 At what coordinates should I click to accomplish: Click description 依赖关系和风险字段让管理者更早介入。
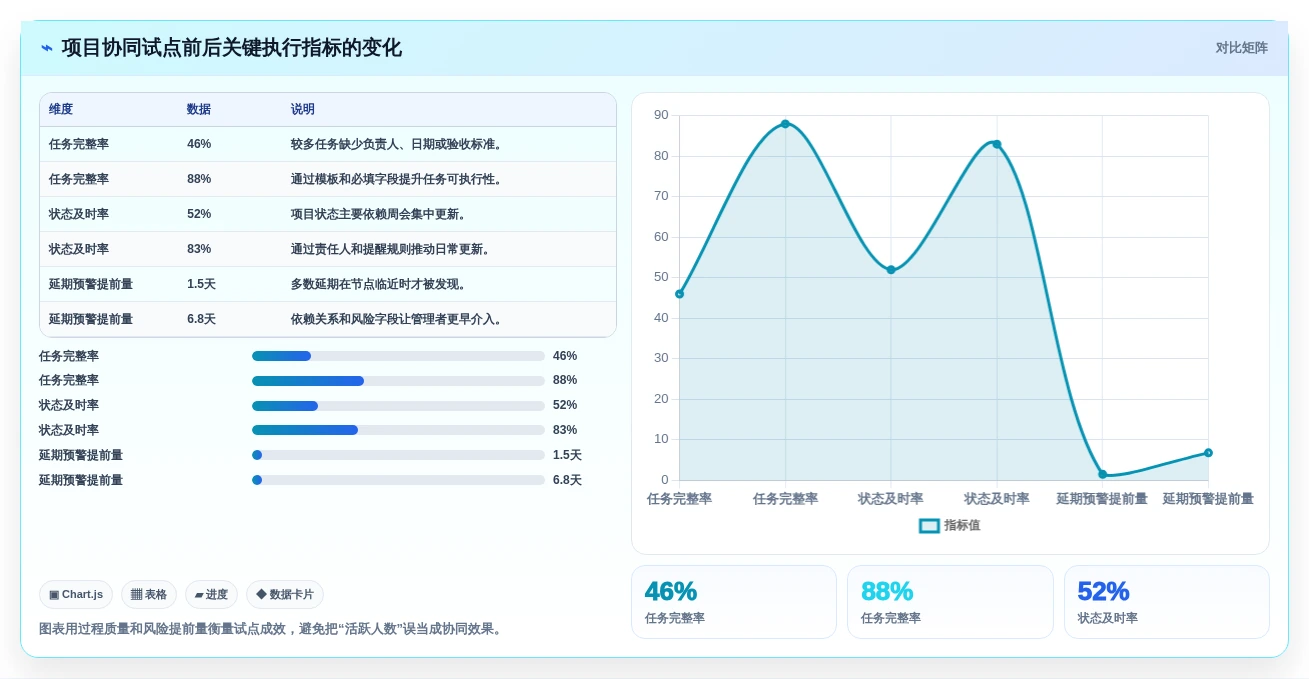[398, 319]
